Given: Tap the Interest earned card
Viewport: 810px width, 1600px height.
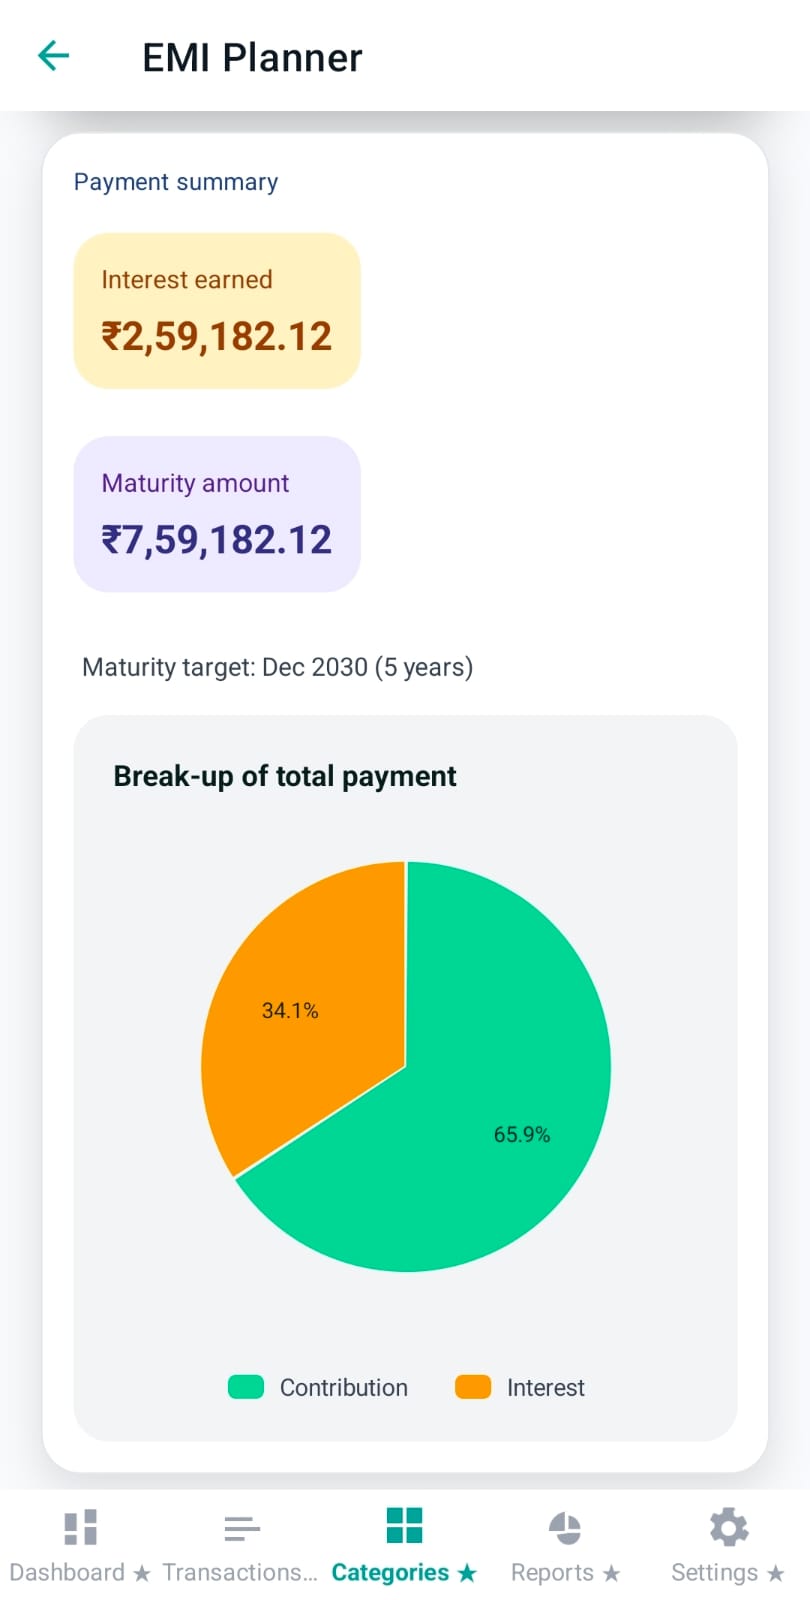Looking at the screenshot, I should 216,309.
